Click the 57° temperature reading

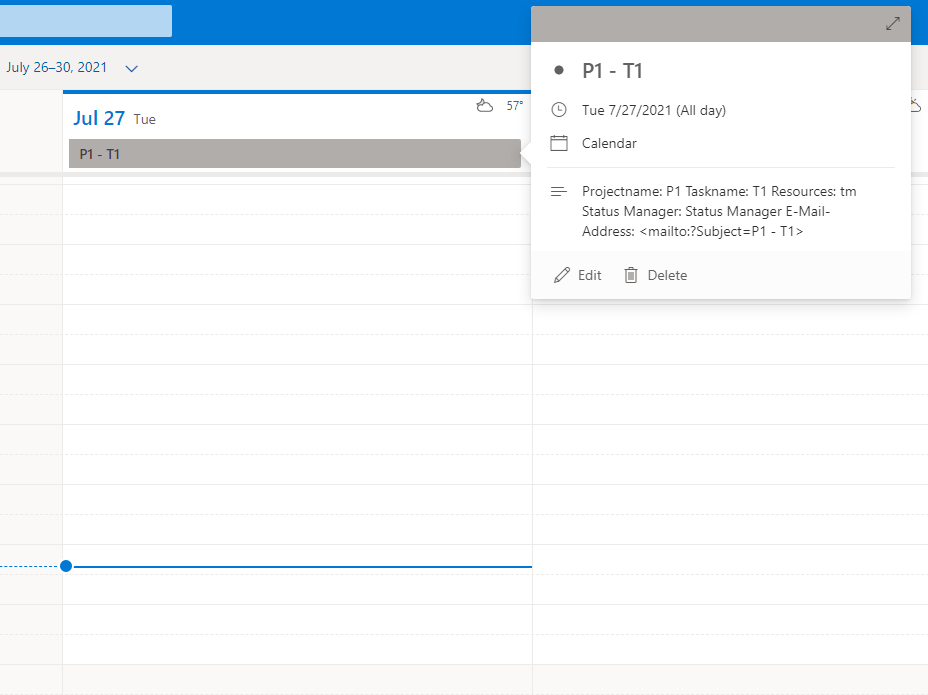pos(514,106)
